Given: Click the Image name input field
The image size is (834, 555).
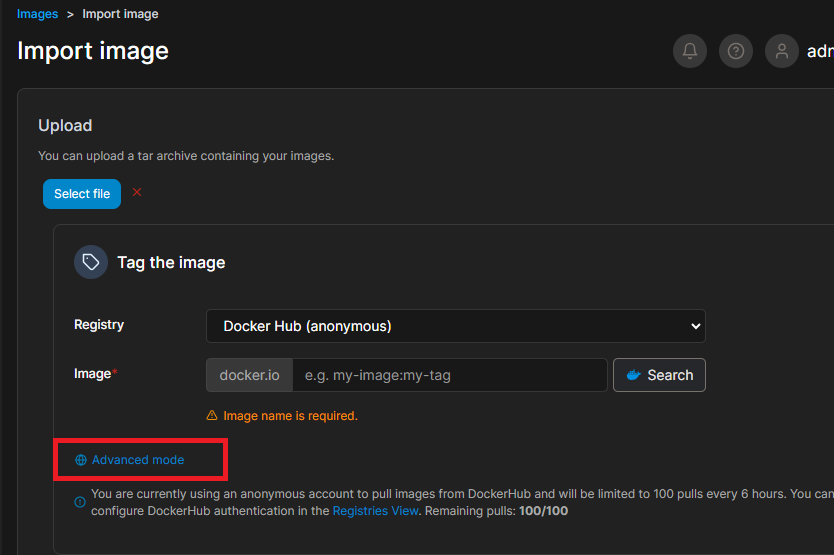Looking at the screenshot, I should [x=449, y=375].
